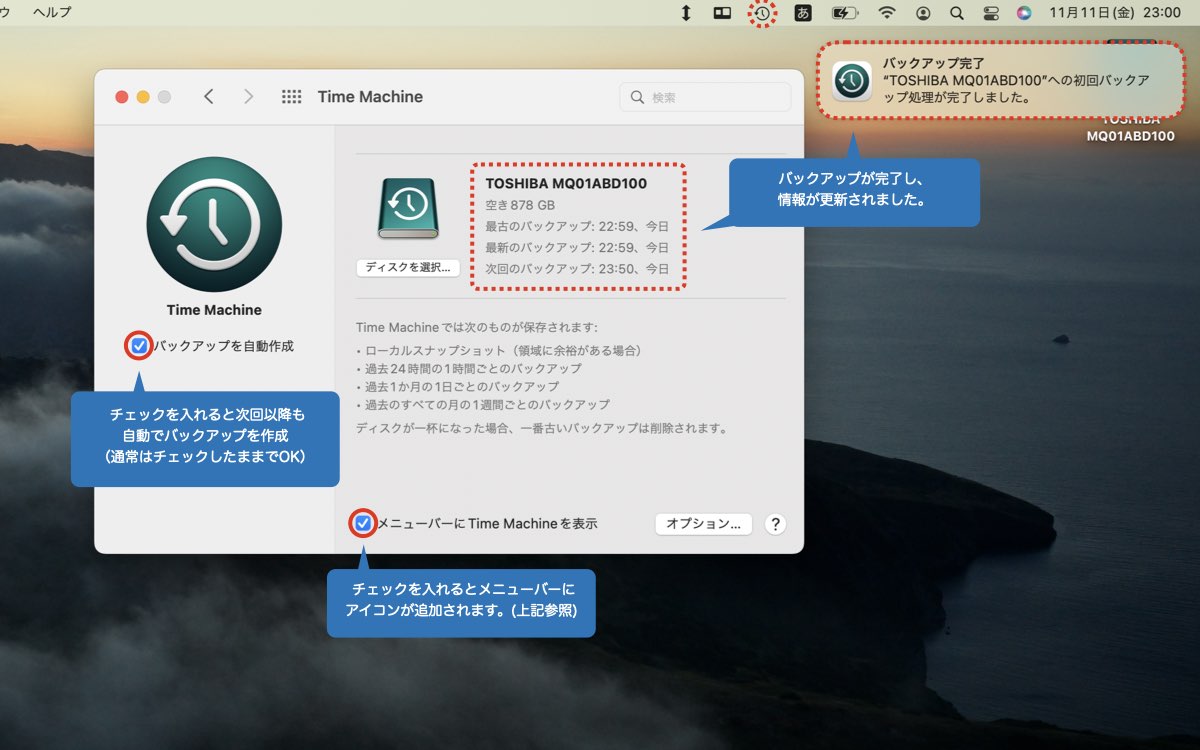Click ディスクを選択... button
Viewport: 1200px width, 750px height.
[x=408, y=268]
